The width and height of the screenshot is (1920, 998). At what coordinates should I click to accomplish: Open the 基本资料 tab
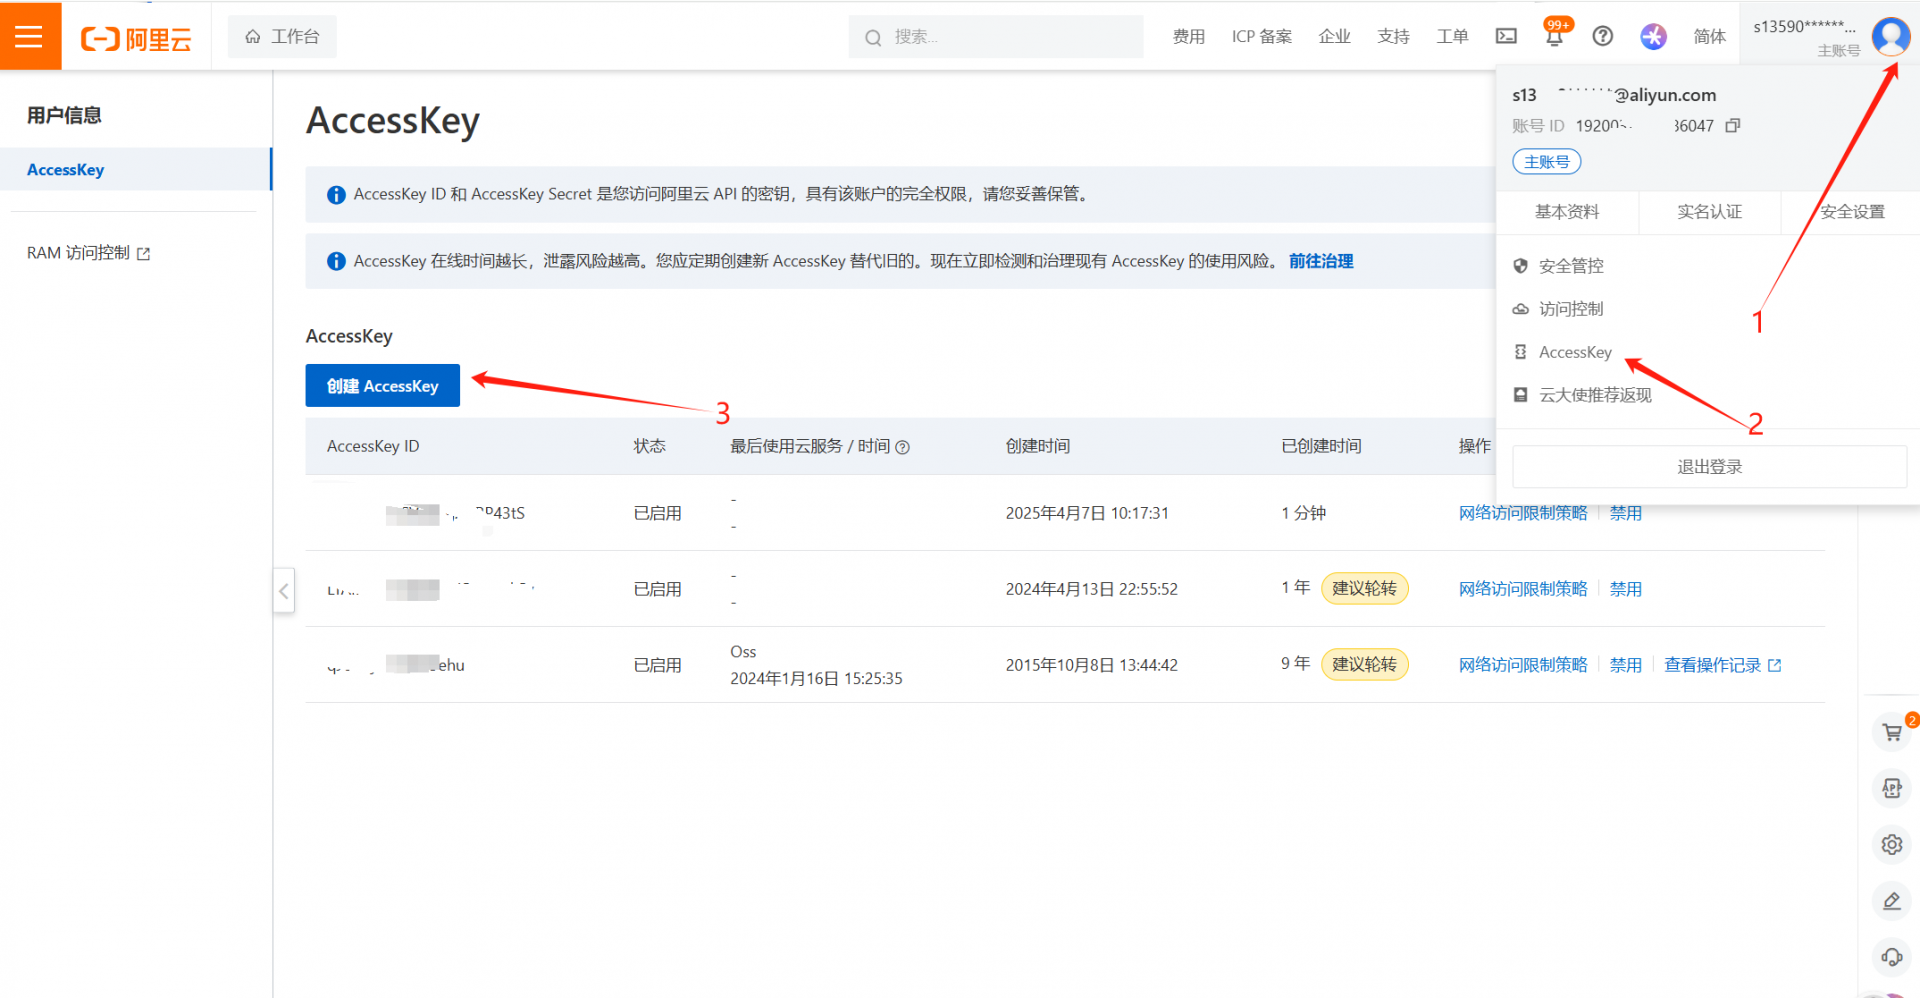[x=1567, y=212]
